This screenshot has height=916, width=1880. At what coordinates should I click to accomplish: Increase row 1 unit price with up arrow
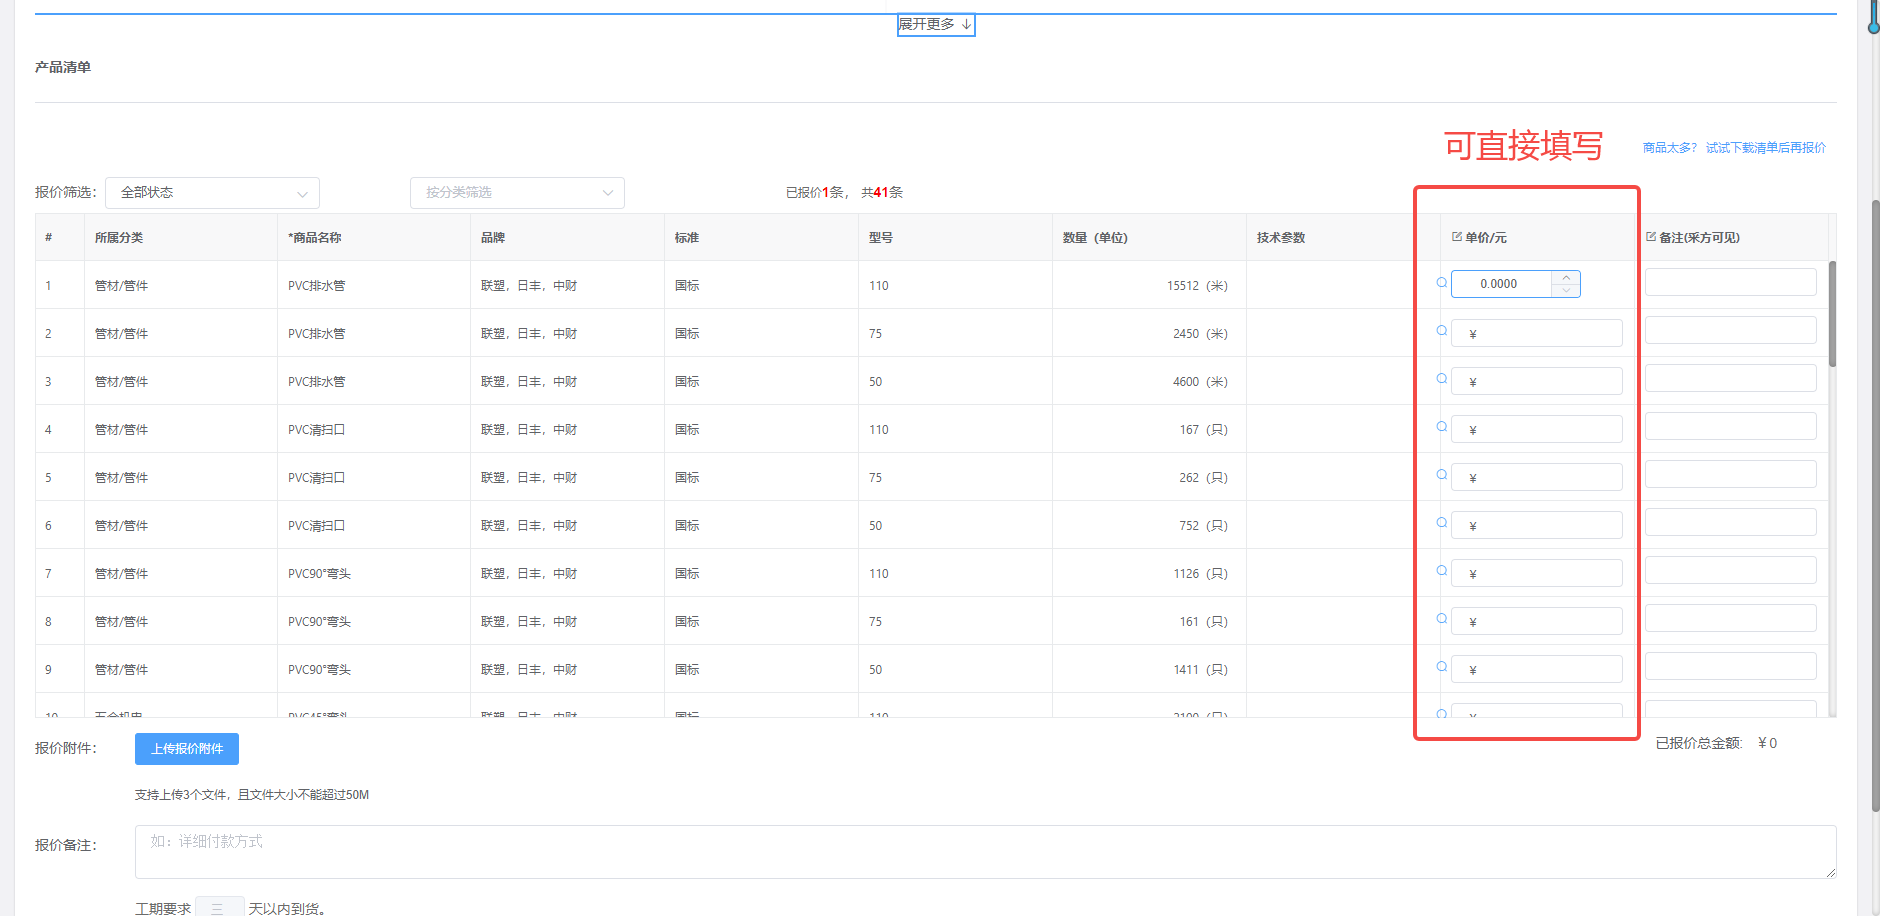click(x=1566, y=278)
